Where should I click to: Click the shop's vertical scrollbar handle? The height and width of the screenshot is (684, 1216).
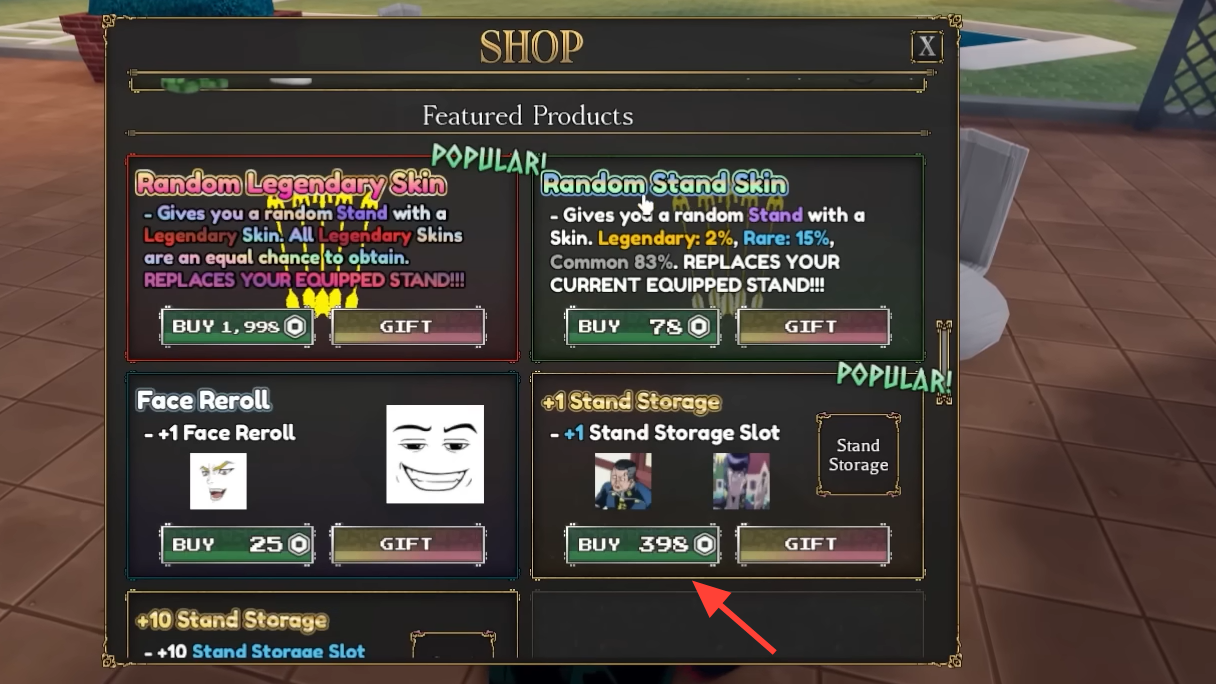pyautogui.click(x=943, y=362)
